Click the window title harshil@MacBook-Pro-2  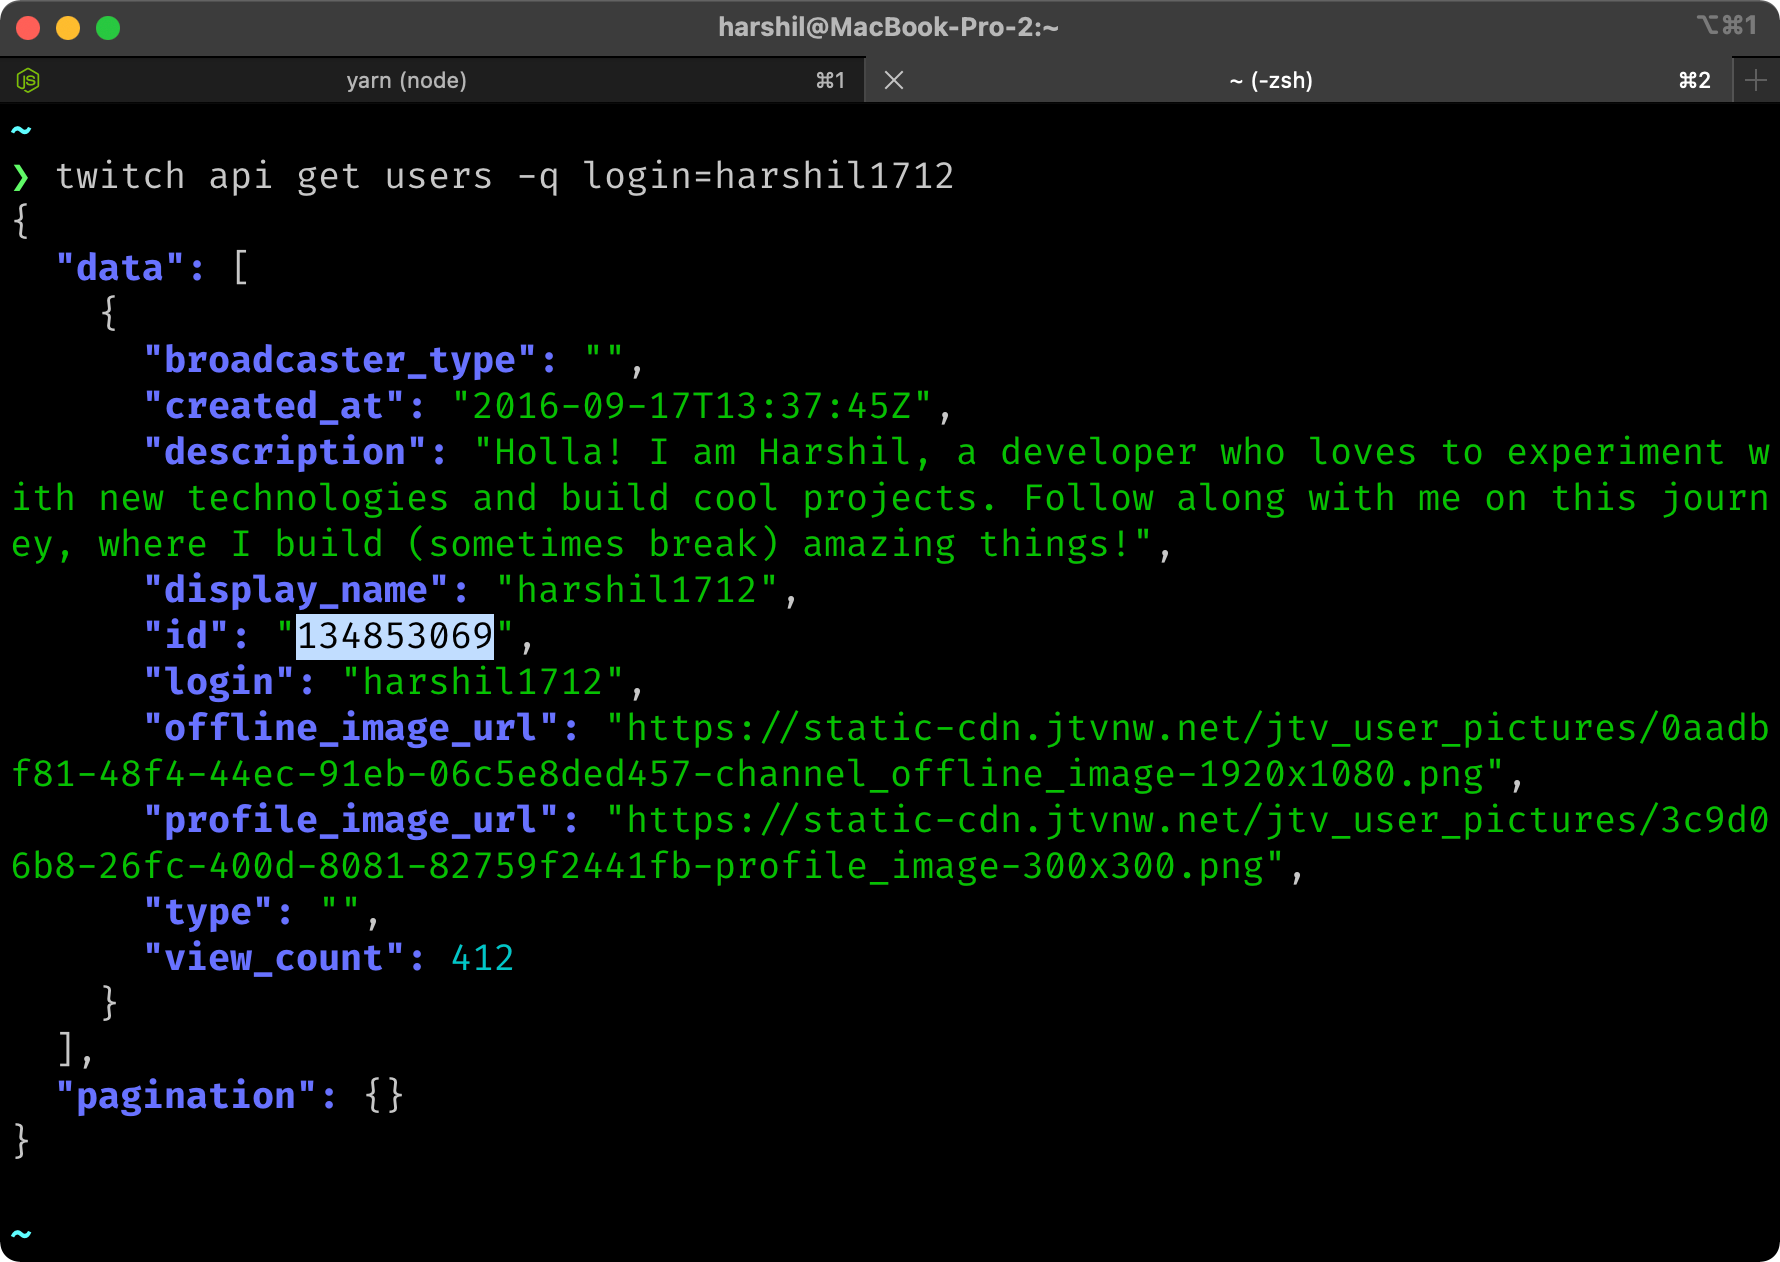888,27
